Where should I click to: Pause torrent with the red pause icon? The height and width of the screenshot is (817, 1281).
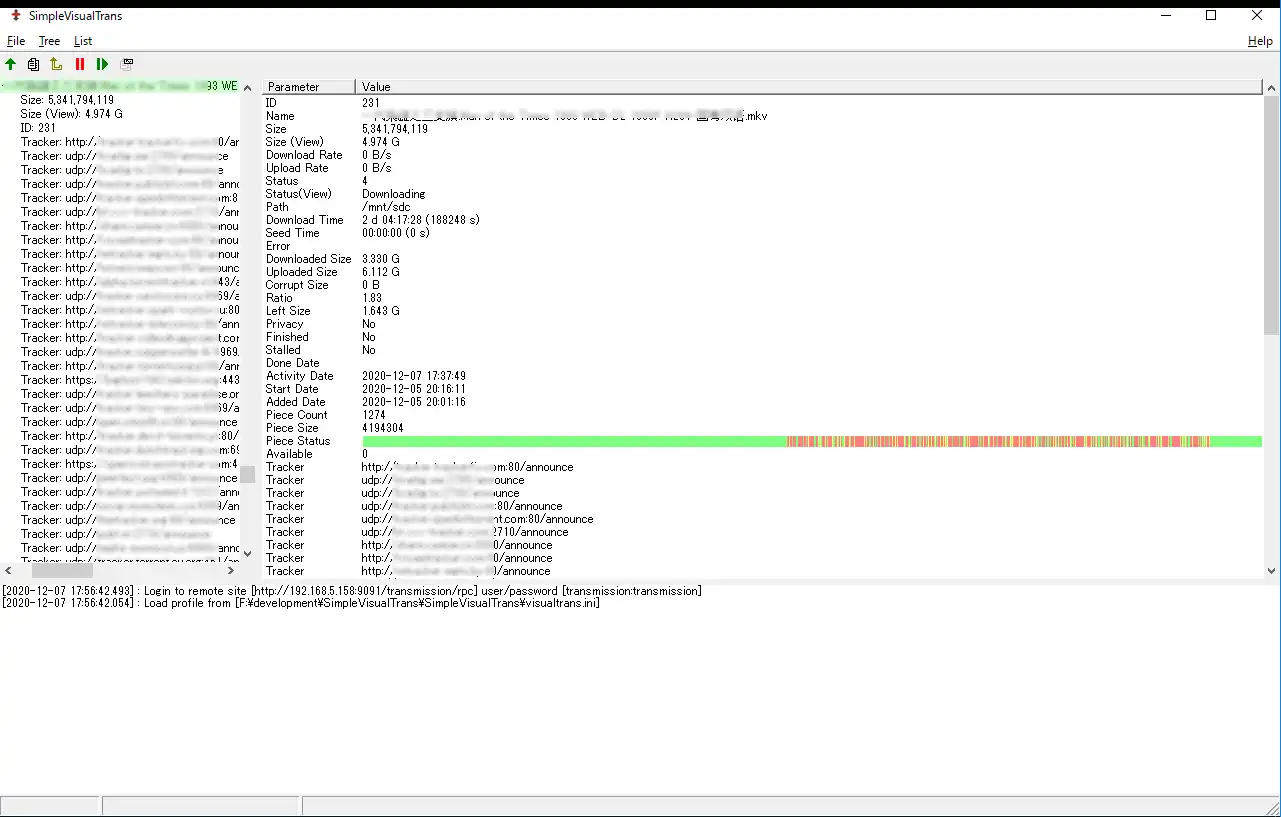80,65
